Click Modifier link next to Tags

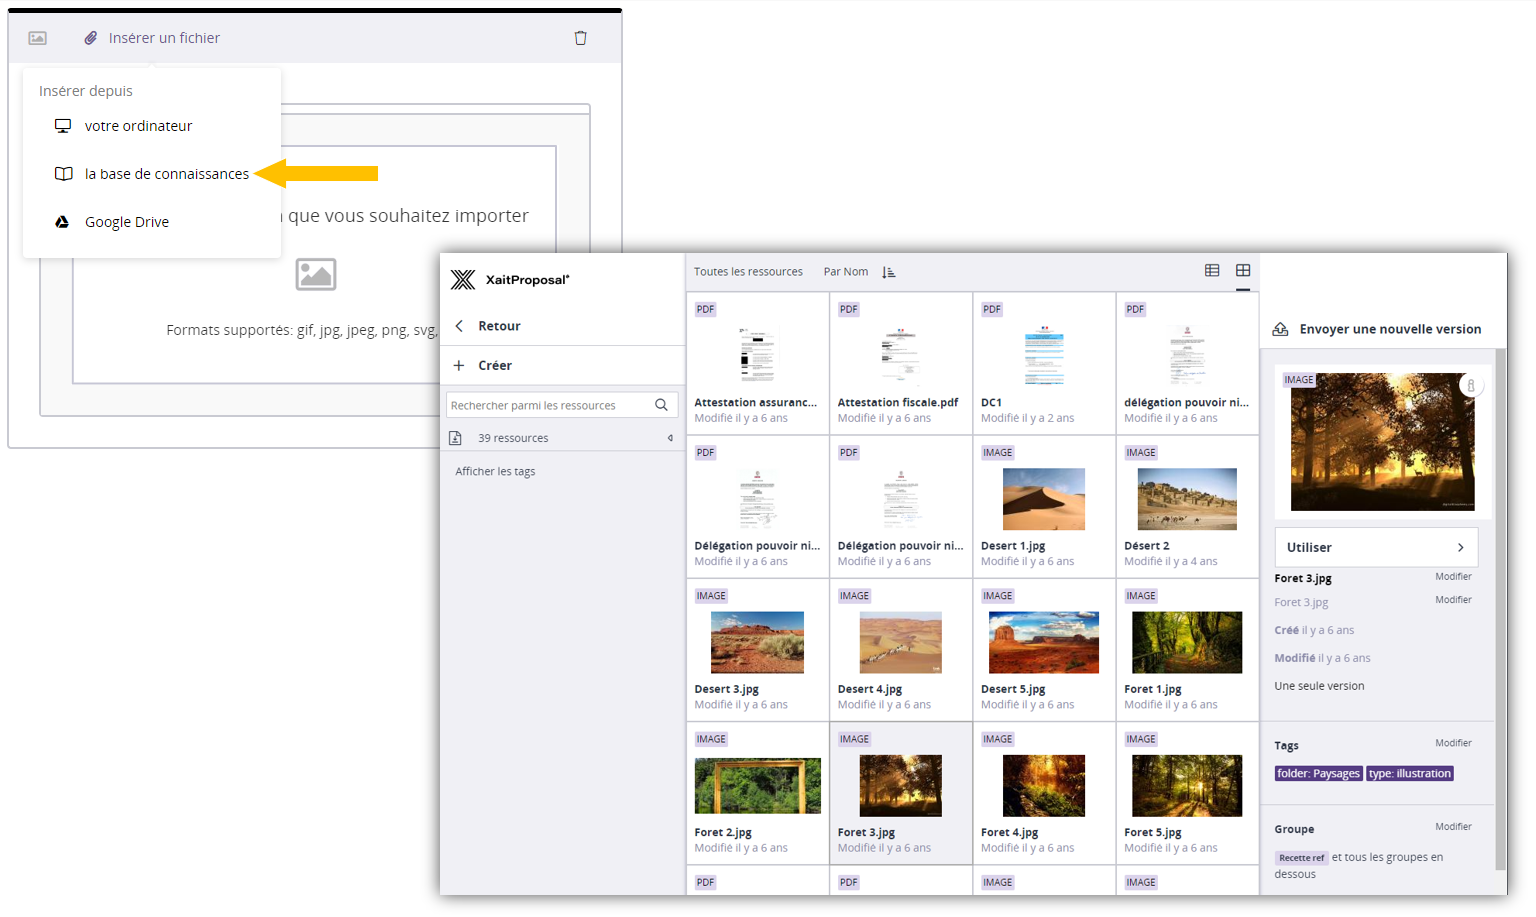(1453, 743)
